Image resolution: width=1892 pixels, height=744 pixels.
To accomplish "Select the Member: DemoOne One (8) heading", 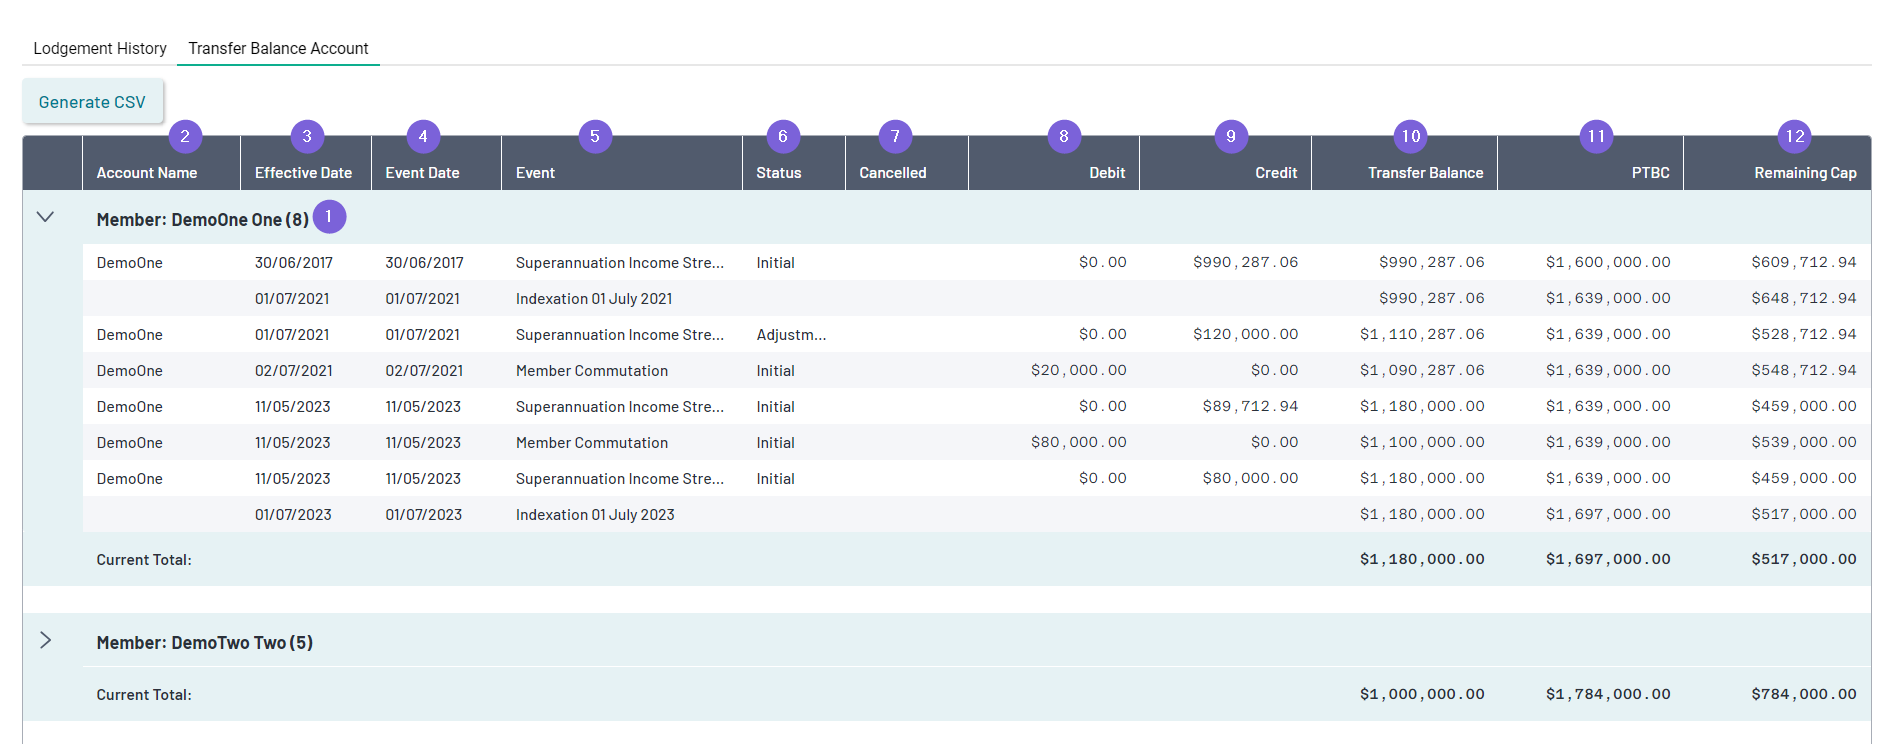I will coord(203,219).
